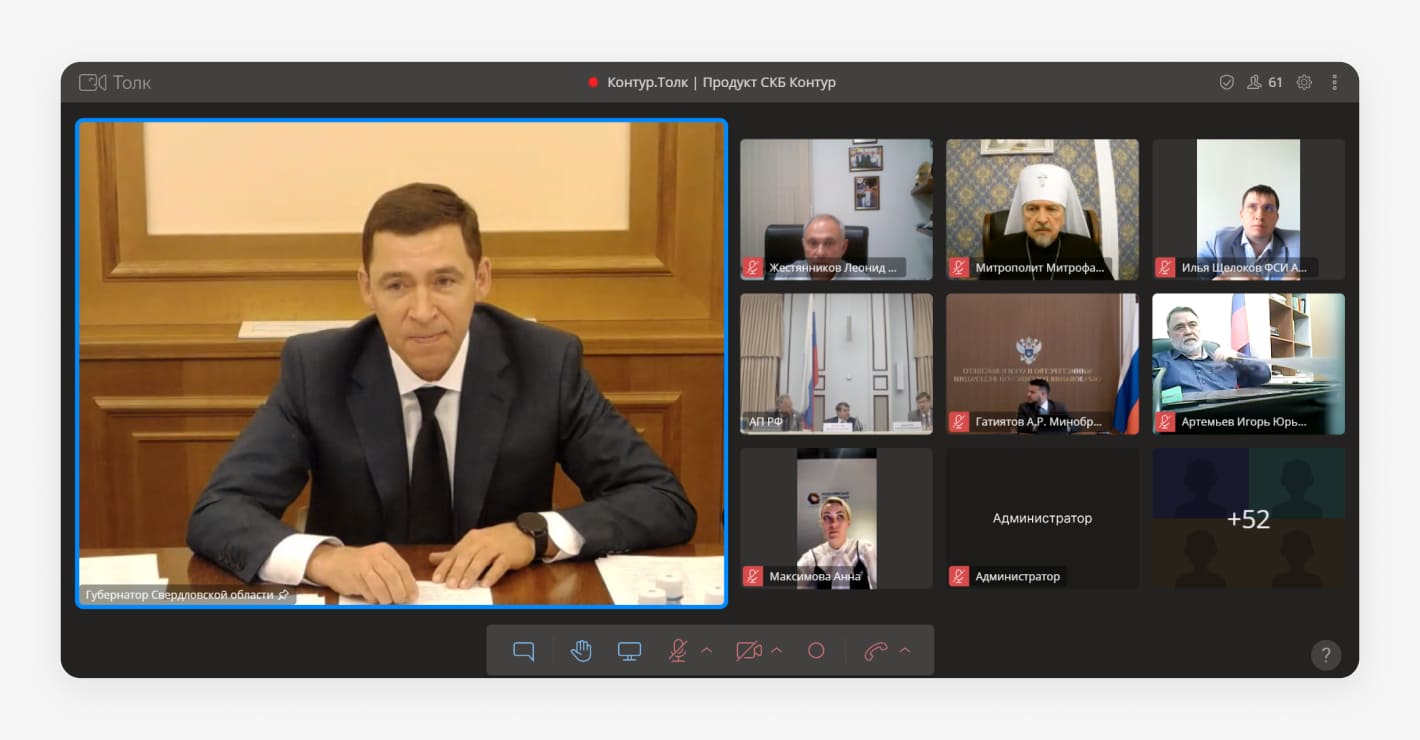
Task: Turn on the camera in bottom toolbar
Action: pos(748,651)
